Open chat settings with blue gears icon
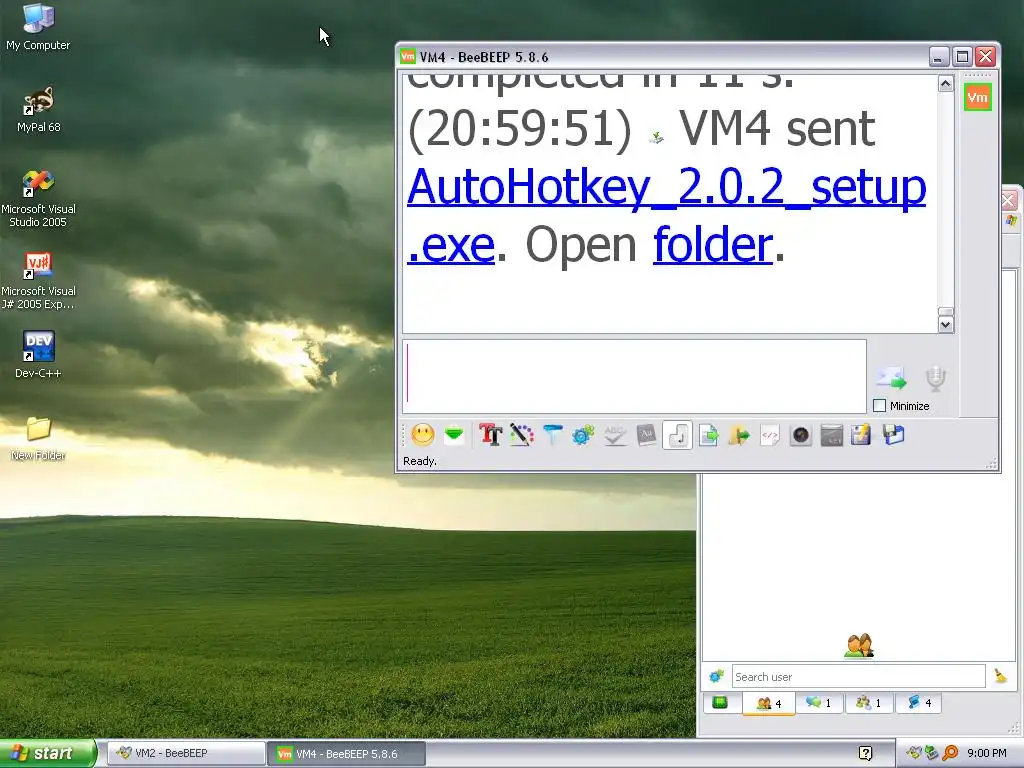 coord(583,435)
